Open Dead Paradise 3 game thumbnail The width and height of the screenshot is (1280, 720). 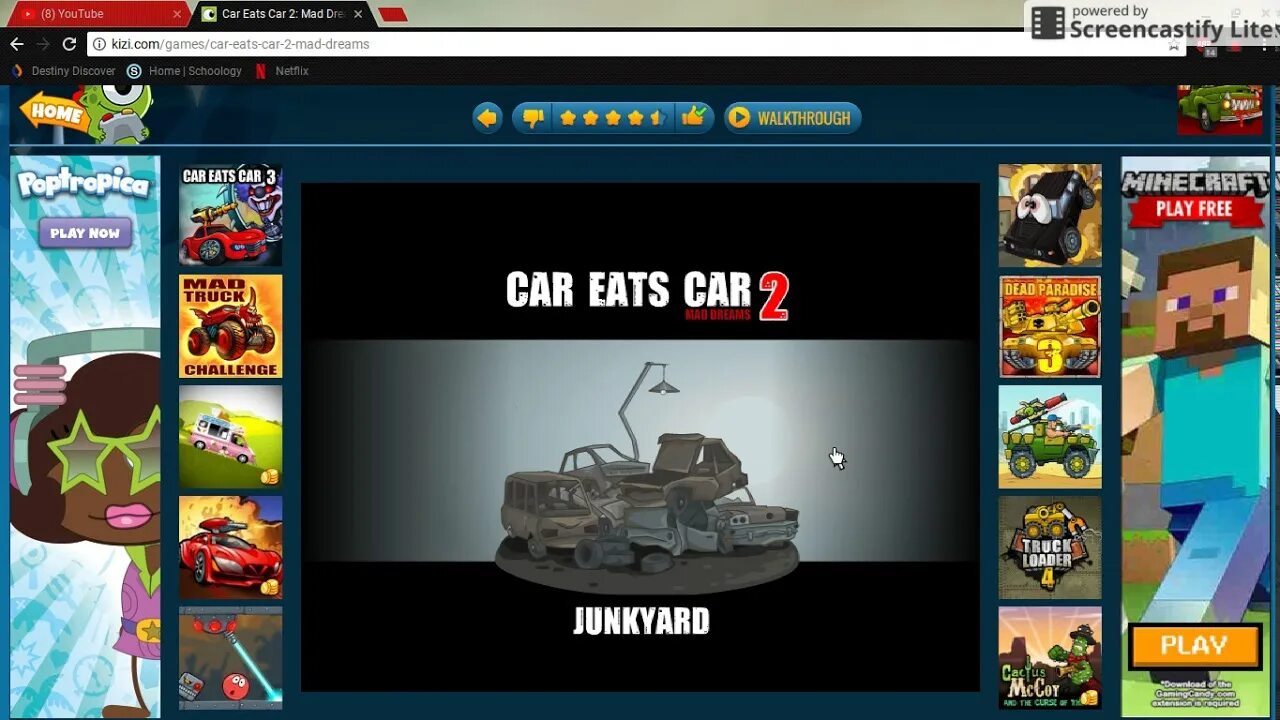[x=1050, y=327]
